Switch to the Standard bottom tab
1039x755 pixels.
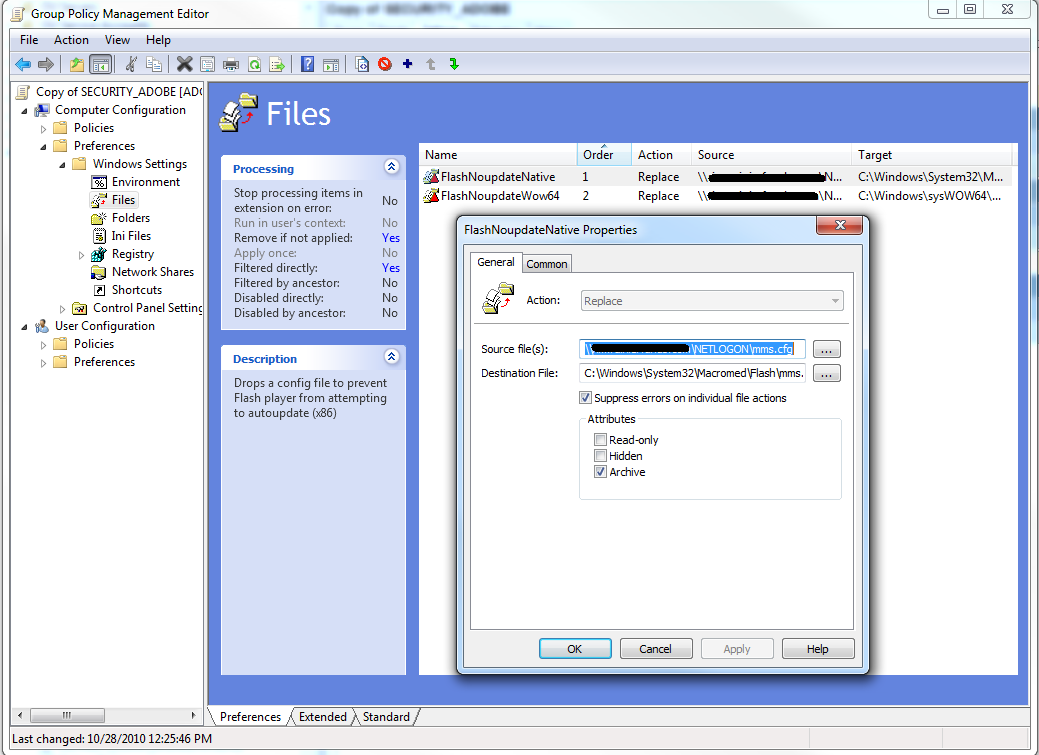tap(386, 717)
